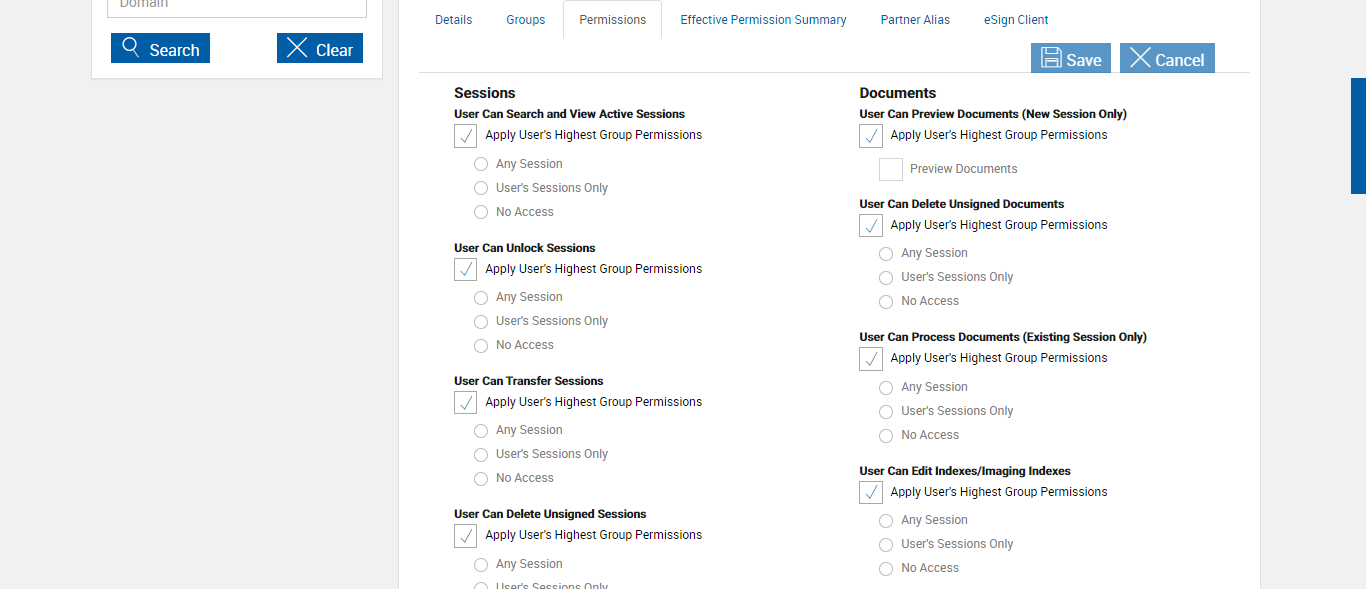This screenshot has width=1366, height=589.
Task: Select User's Sessions Only under User Can Transfer Sessions
Action: click(x=481, y=455)
